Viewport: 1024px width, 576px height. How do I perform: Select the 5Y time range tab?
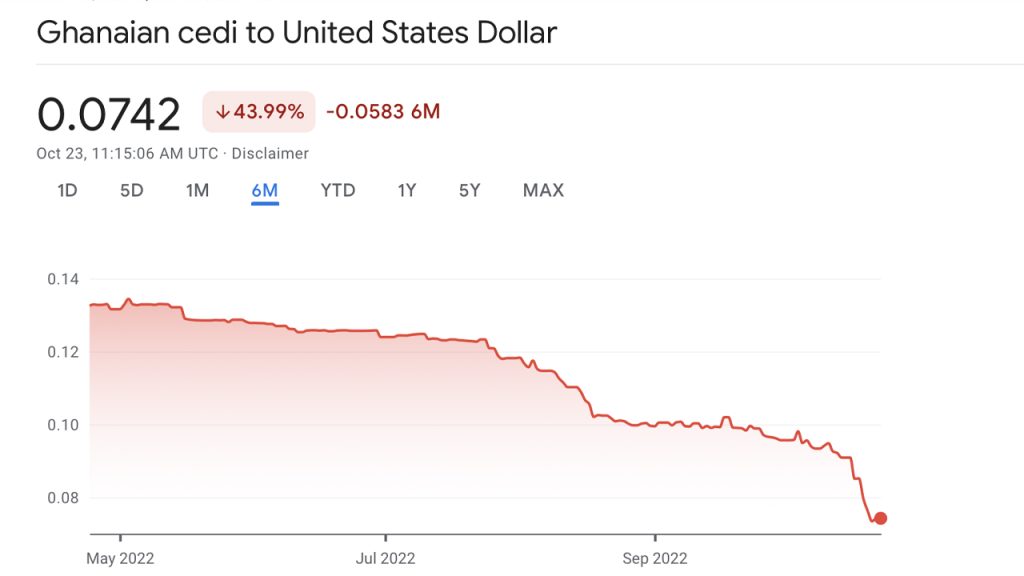point(468,190)
